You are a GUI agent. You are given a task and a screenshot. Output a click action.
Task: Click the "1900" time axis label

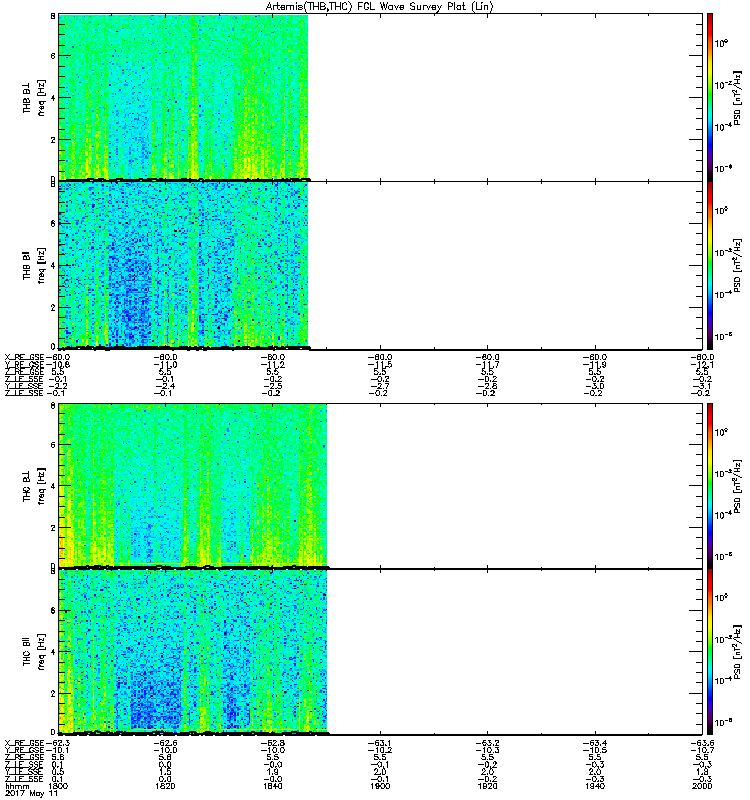coord(380,786)
